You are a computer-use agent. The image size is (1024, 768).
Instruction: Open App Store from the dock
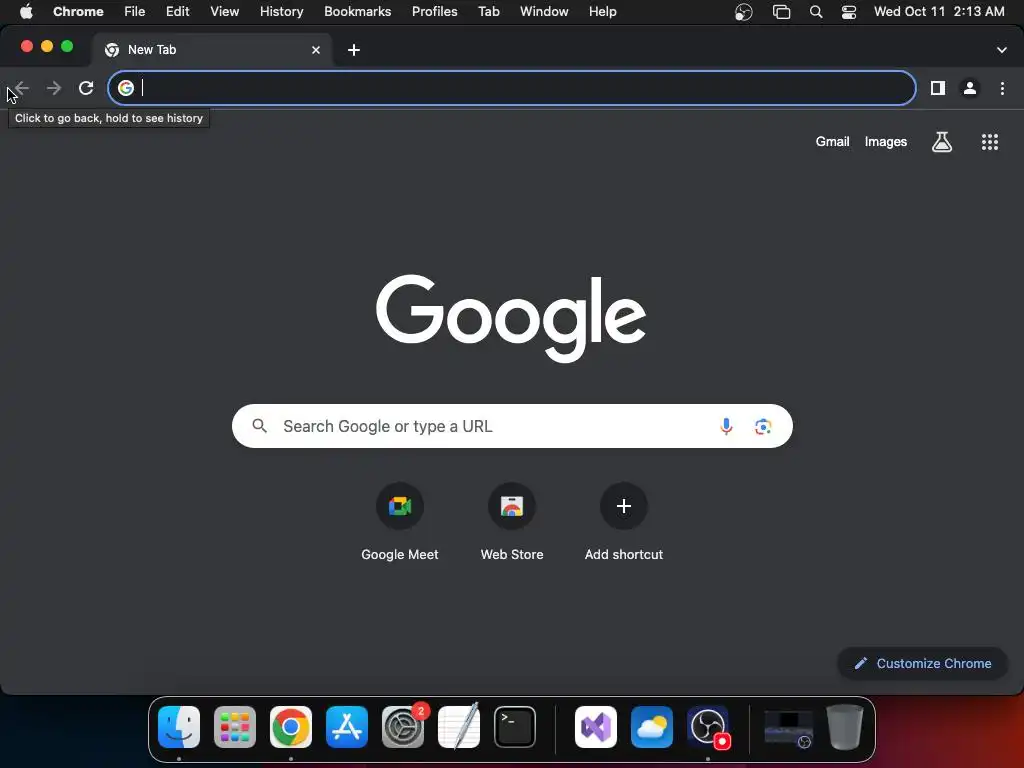click(347, 726)
